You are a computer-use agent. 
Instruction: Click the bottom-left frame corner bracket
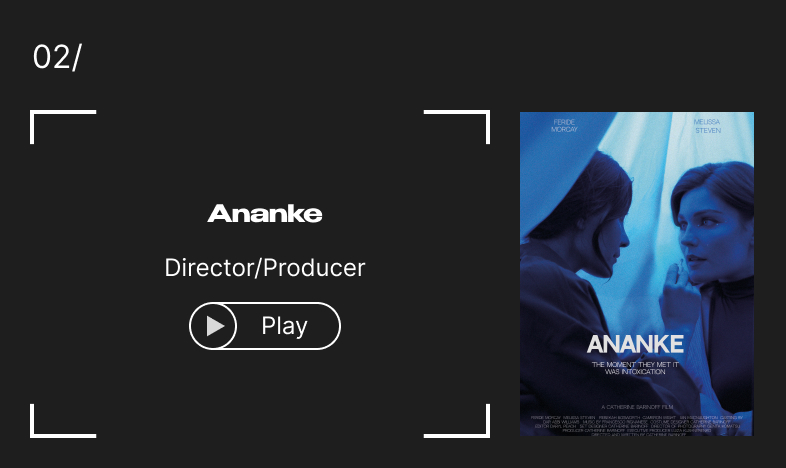pyautogui.click(x=63, y=421)
